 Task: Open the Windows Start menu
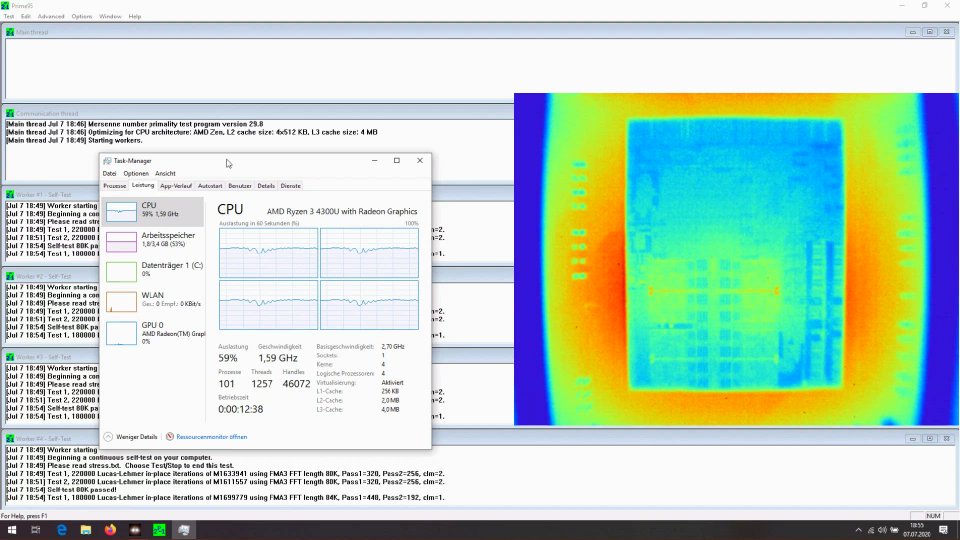coord(12,530)
